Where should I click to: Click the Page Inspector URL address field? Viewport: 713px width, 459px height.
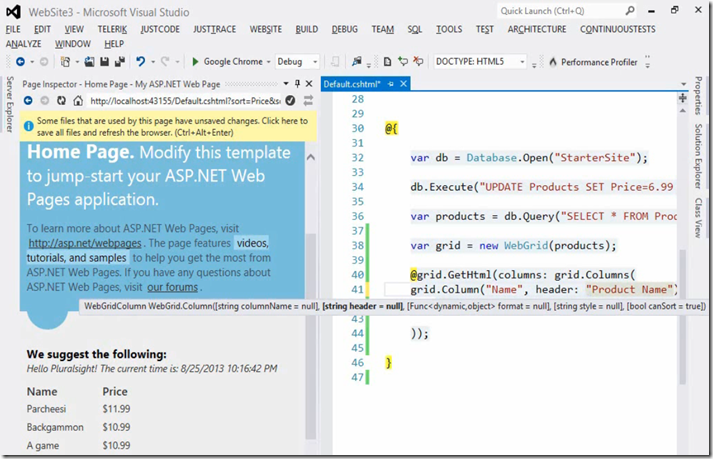coord(185,101)
